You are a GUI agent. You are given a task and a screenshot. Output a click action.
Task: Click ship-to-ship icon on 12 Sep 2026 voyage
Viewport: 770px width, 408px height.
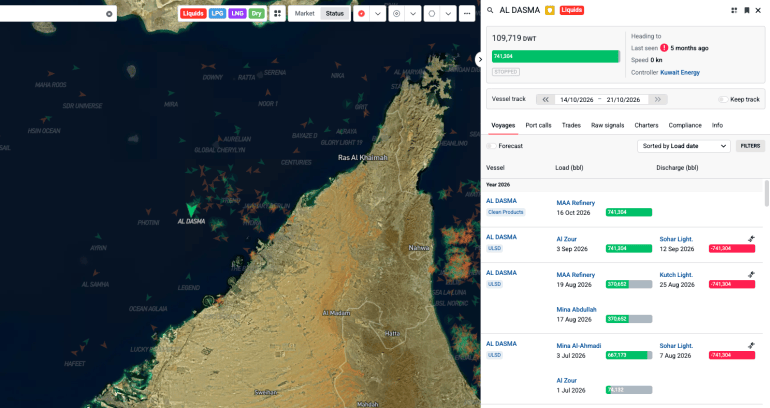751,239
